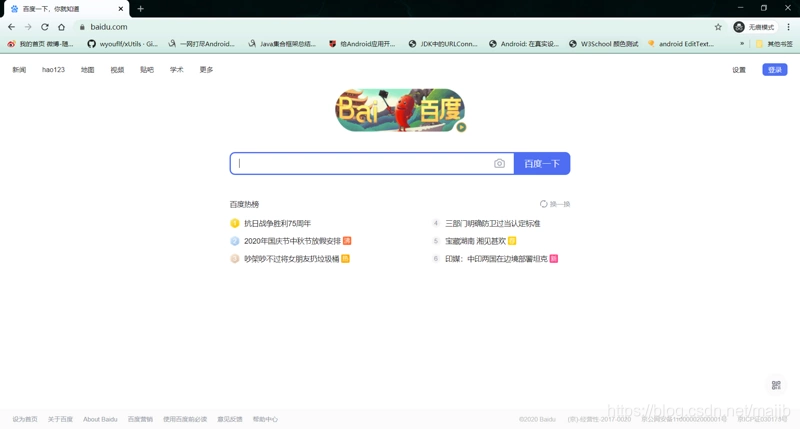Open the hao123 navigation link
Viewport: 800px width, 429px height.
click(x=54, y=70)
